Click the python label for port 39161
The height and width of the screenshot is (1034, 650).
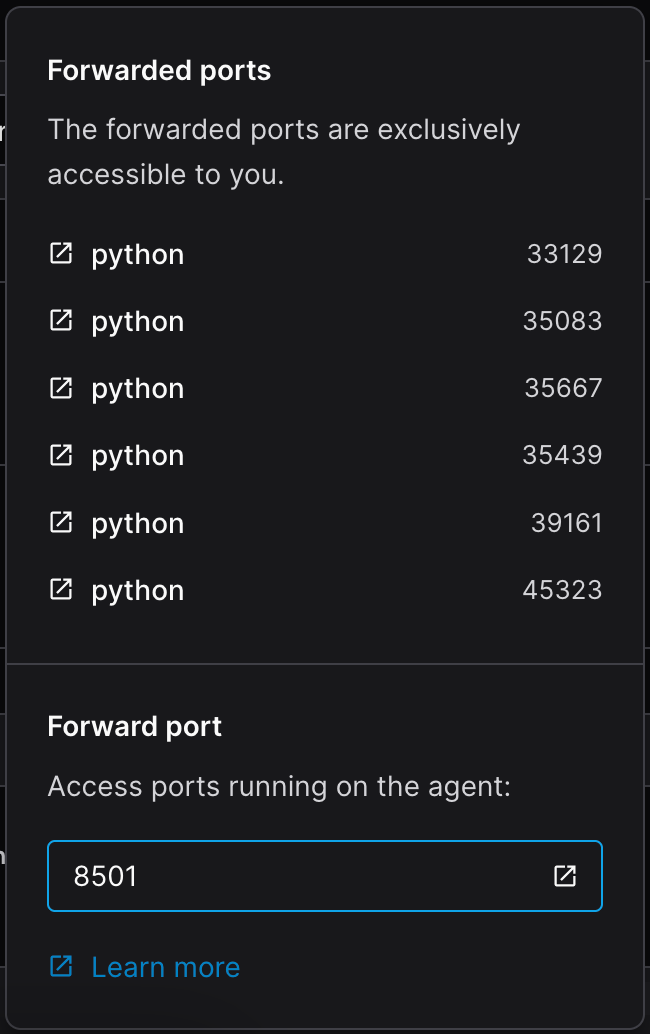[x=138, y=524]
